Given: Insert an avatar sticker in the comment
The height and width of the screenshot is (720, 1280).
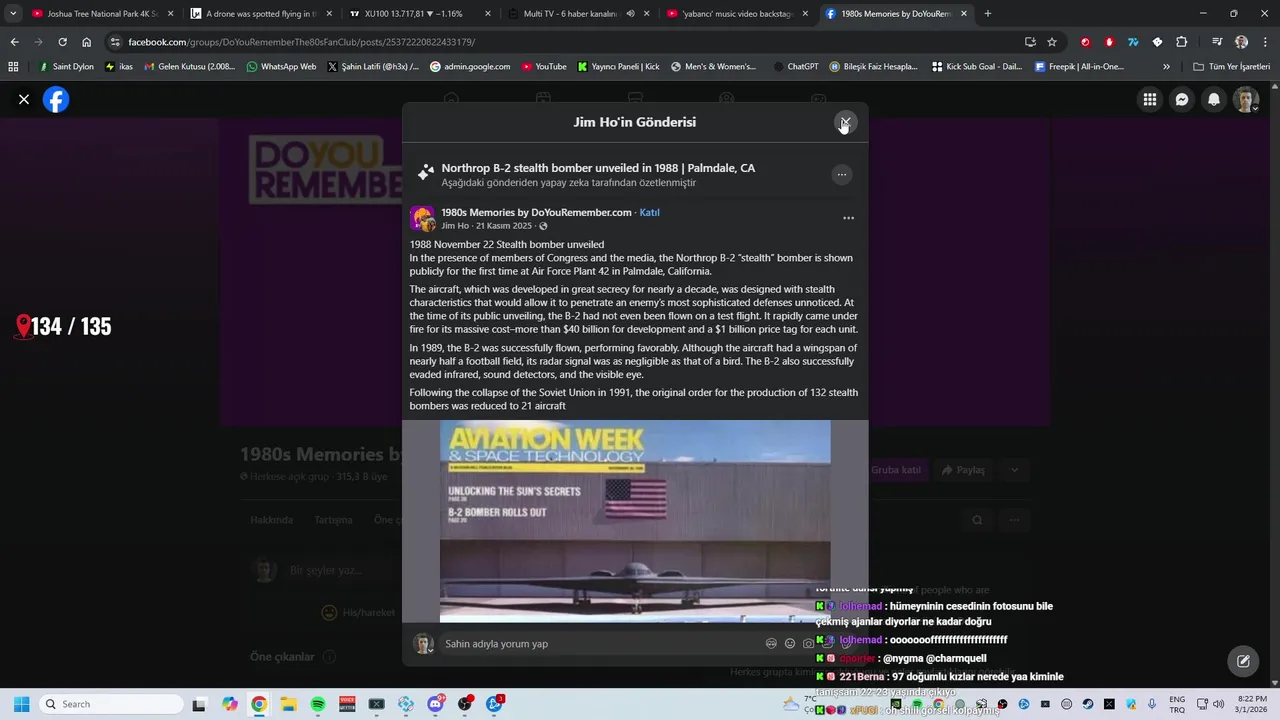Looking at the screenshot, I should click(x=771, y=644).
